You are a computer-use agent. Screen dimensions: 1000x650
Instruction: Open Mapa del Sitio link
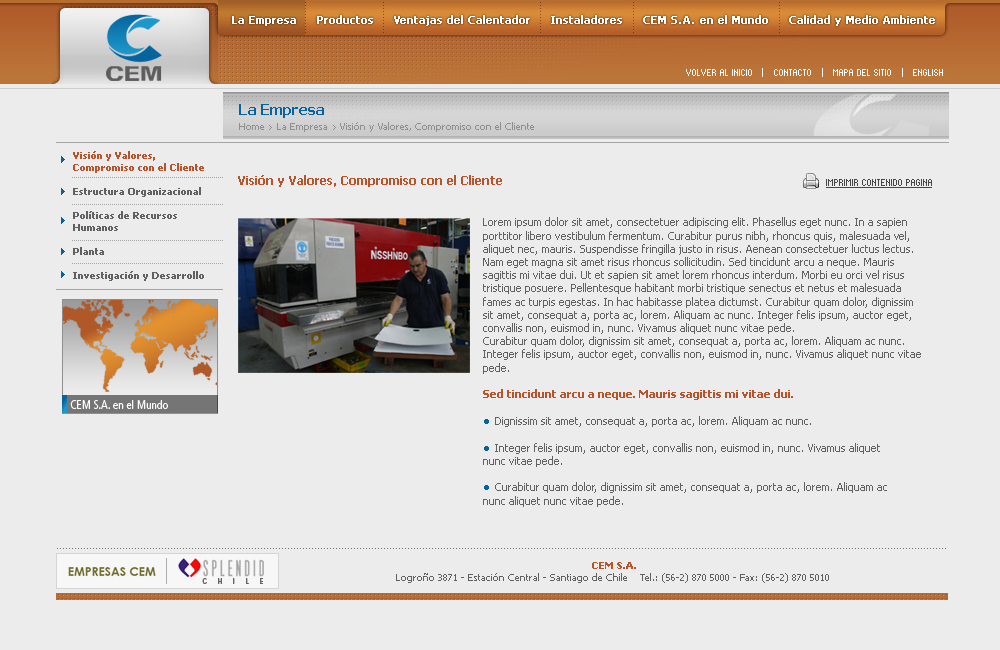click(861, 73)
